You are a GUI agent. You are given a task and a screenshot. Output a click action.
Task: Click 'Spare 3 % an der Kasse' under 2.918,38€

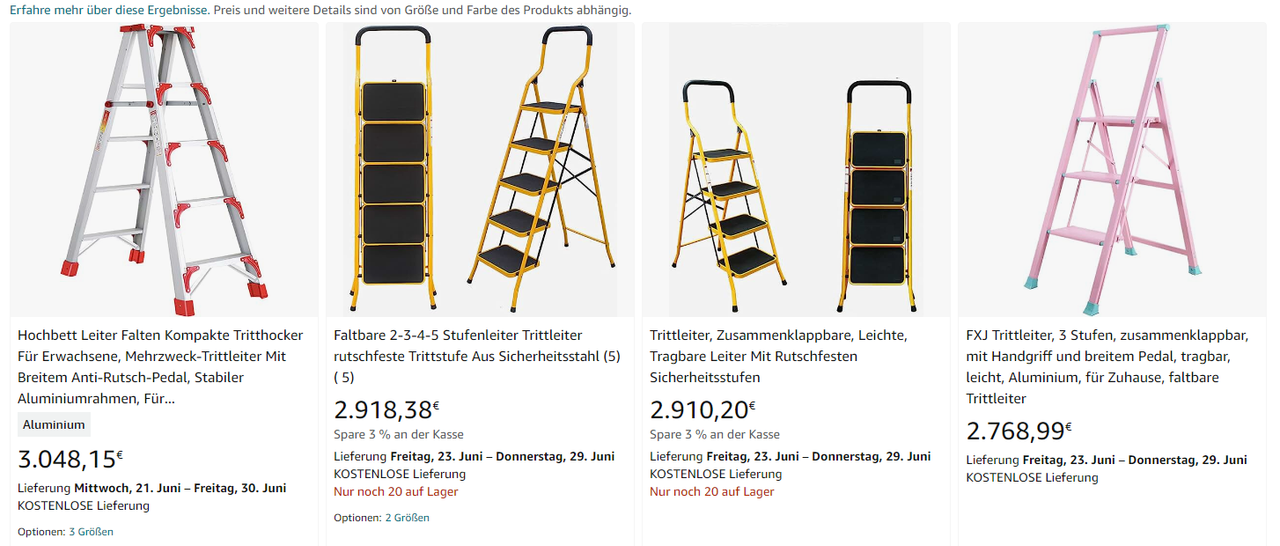click(x=398, y=435)
